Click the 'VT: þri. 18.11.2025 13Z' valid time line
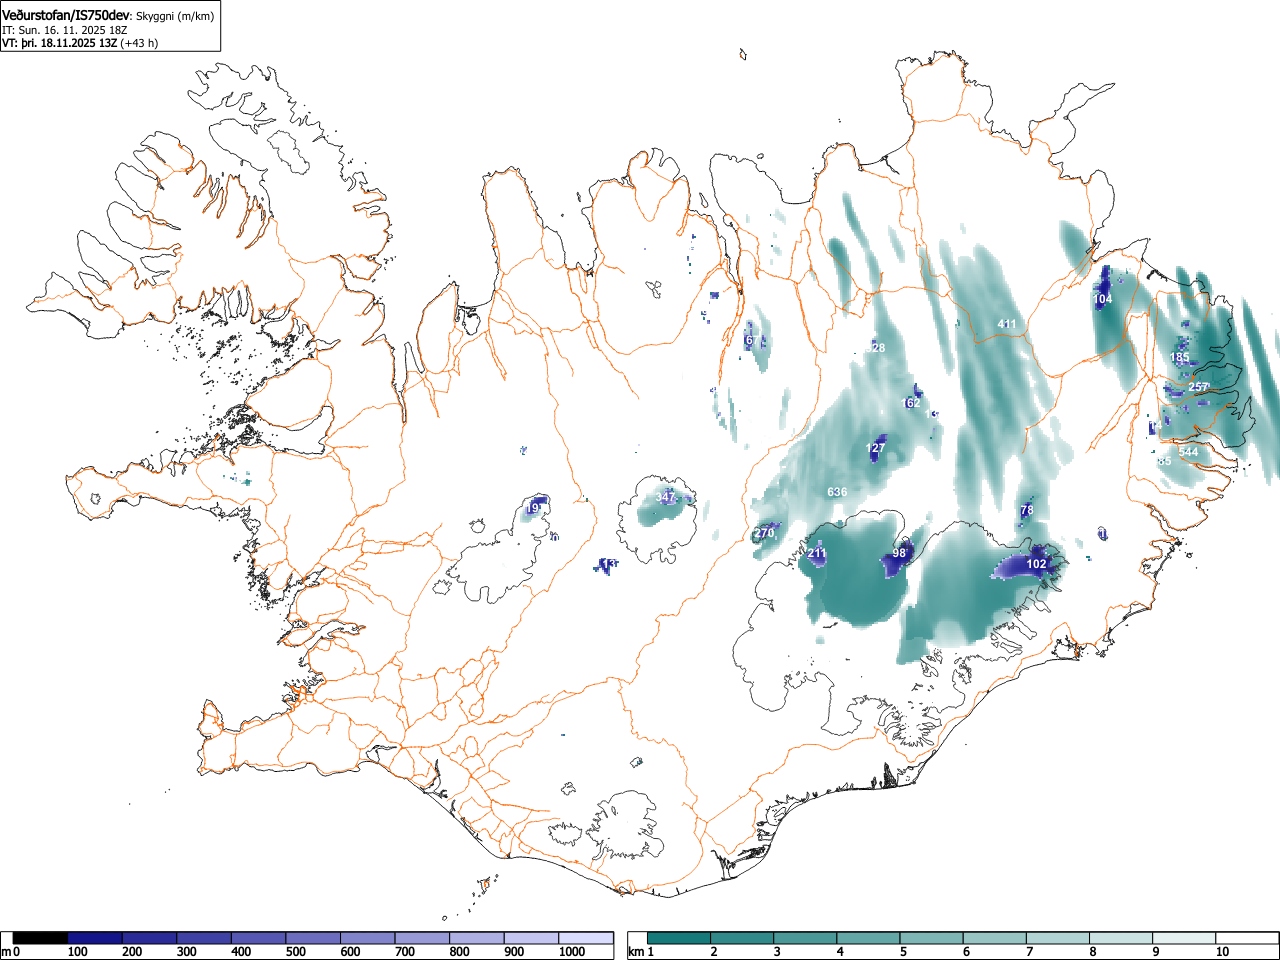The height and width of the screenshot is (960, 1280). (x=59, y=43)
